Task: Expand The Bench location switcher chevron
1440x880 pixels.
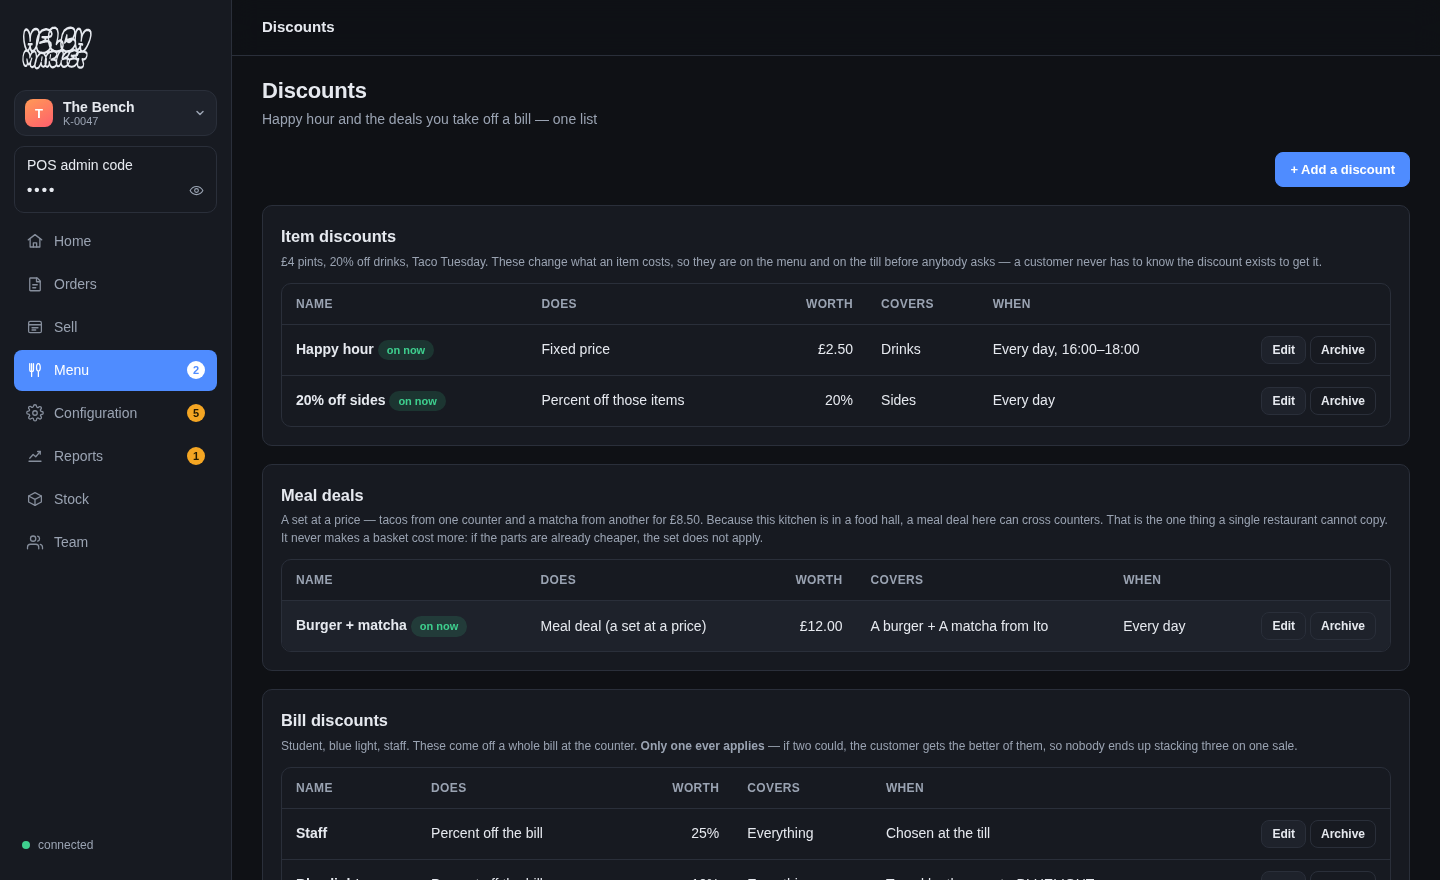Action: pyautogui.click(x=200, y=113)
